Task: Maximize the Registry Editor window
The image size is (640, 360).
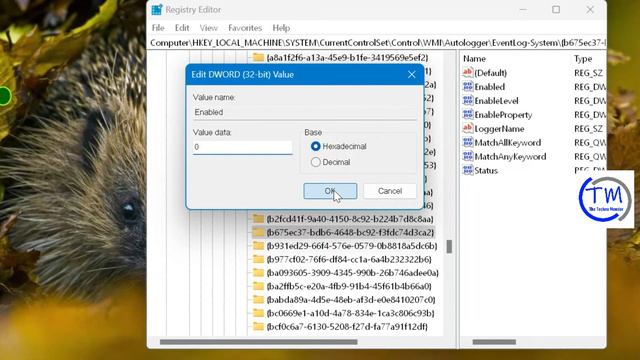Action: [556, 9]
